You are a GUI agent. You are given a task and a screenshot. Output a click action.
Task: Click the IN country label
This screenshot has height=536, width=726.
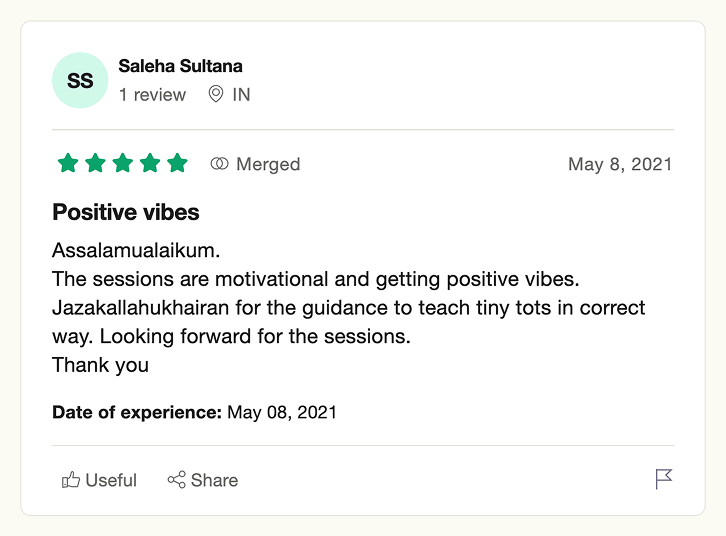point(241,94)
